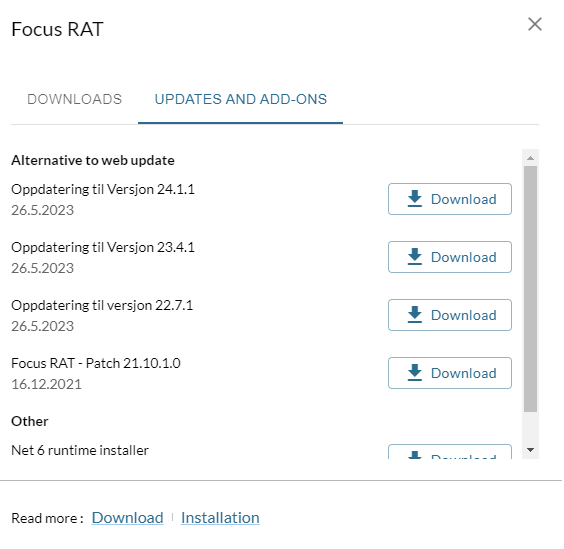The height and width of the screenshot is (549, 564).
Task: Select the Net 6 runtime installer entry
Action: coord(80,450)
